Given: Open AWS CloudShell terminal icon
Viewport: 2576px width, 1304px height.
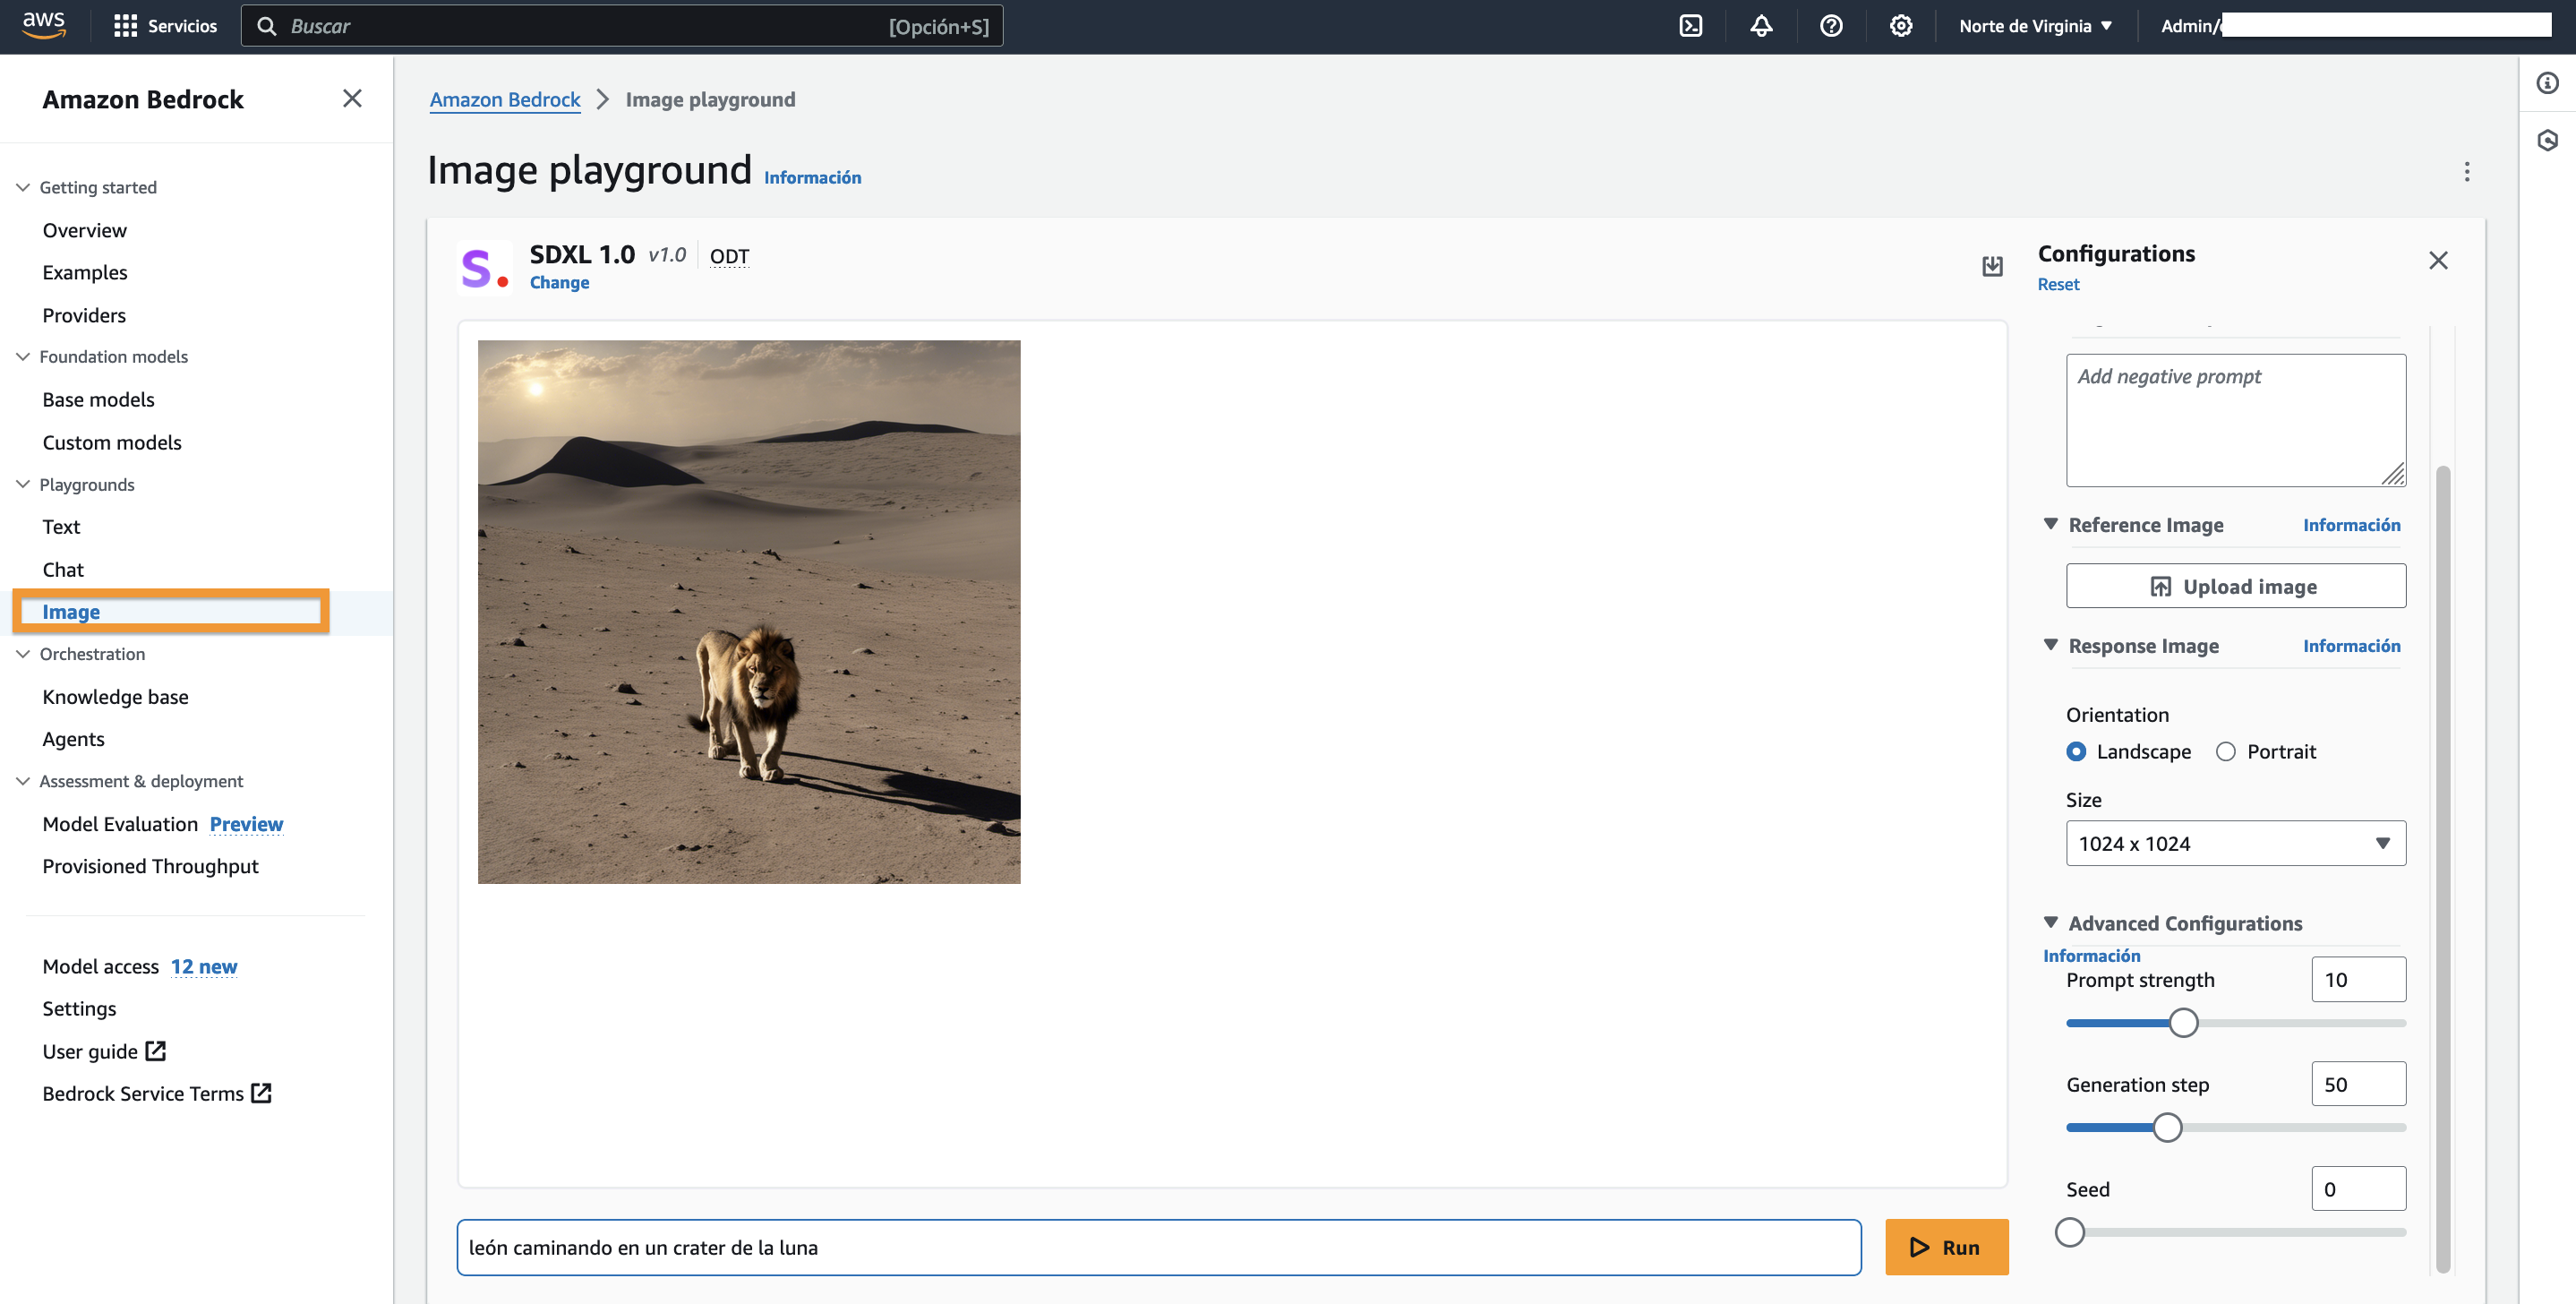Looking at the screenshot, I should click(1690, 26).
